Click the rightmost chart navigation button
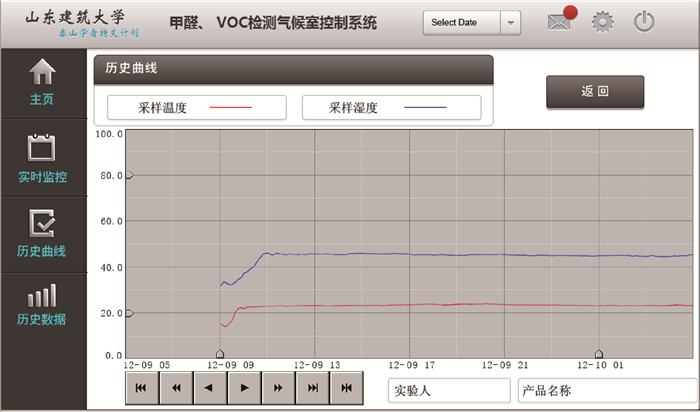This screenshot has height=412, width=700. click(346, 388)
